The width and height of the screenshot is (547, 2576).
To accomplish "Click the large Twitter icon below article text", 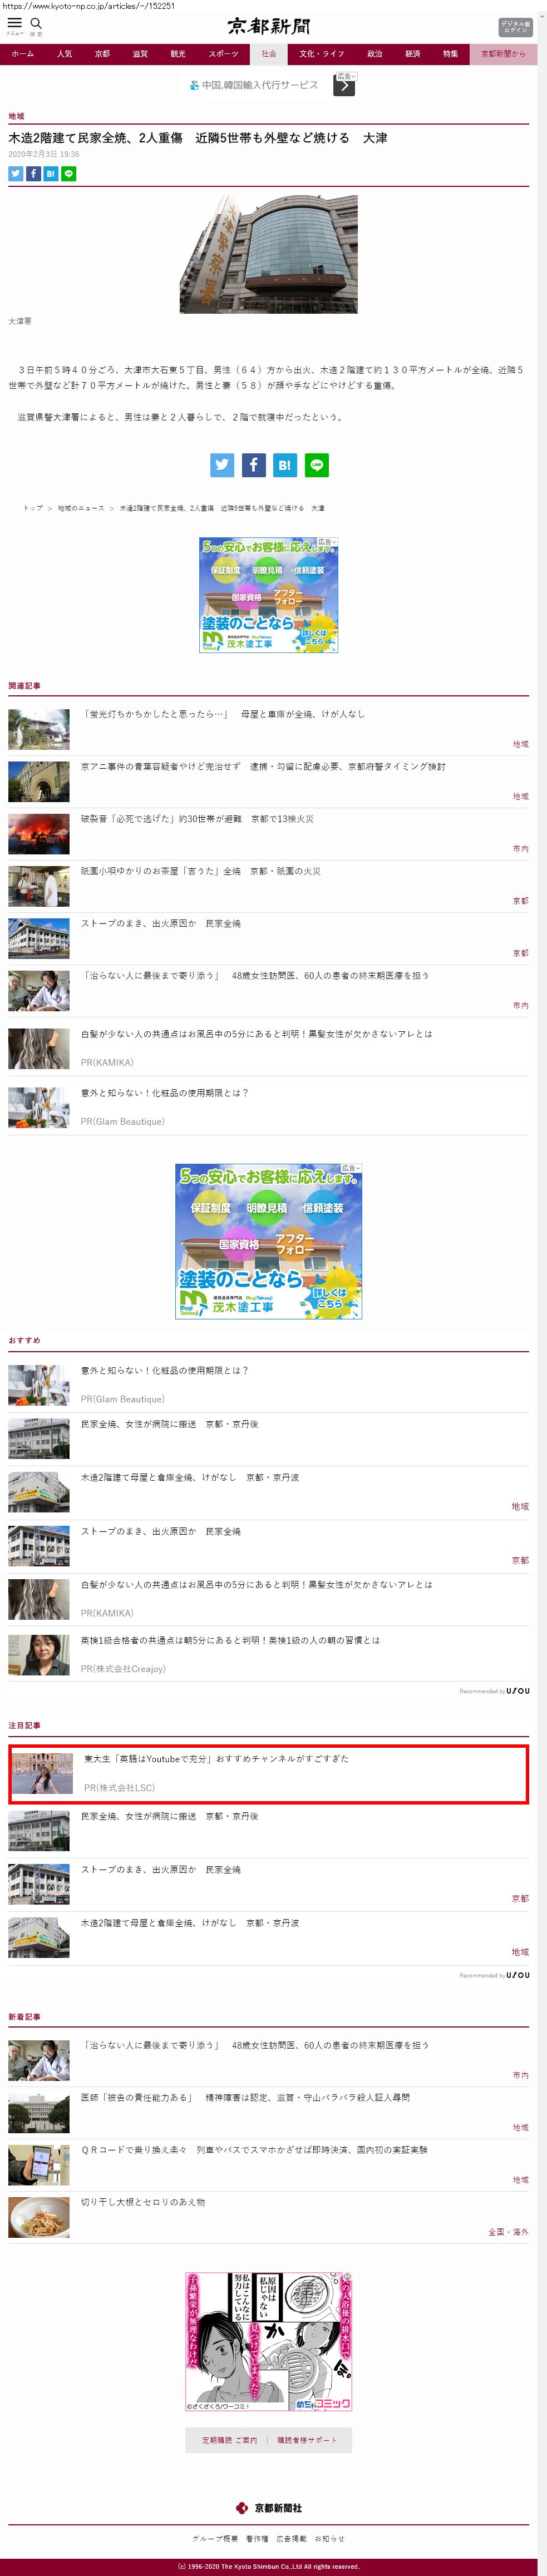I will 222,465.
